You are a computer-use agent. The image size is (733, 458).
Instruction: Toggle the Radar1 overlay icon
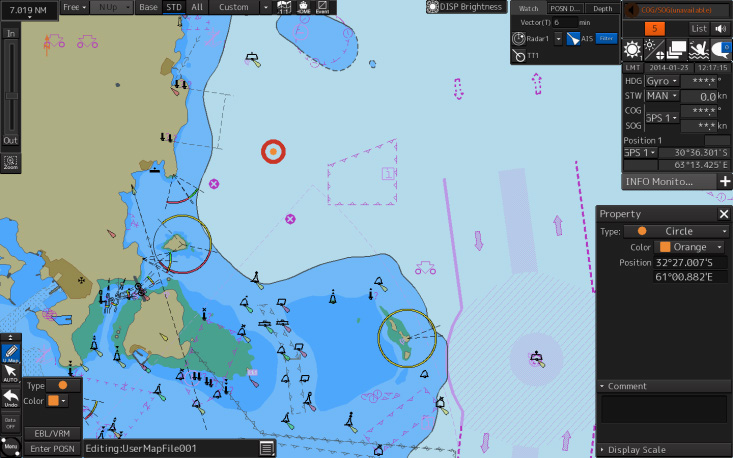tap(518, 39)
